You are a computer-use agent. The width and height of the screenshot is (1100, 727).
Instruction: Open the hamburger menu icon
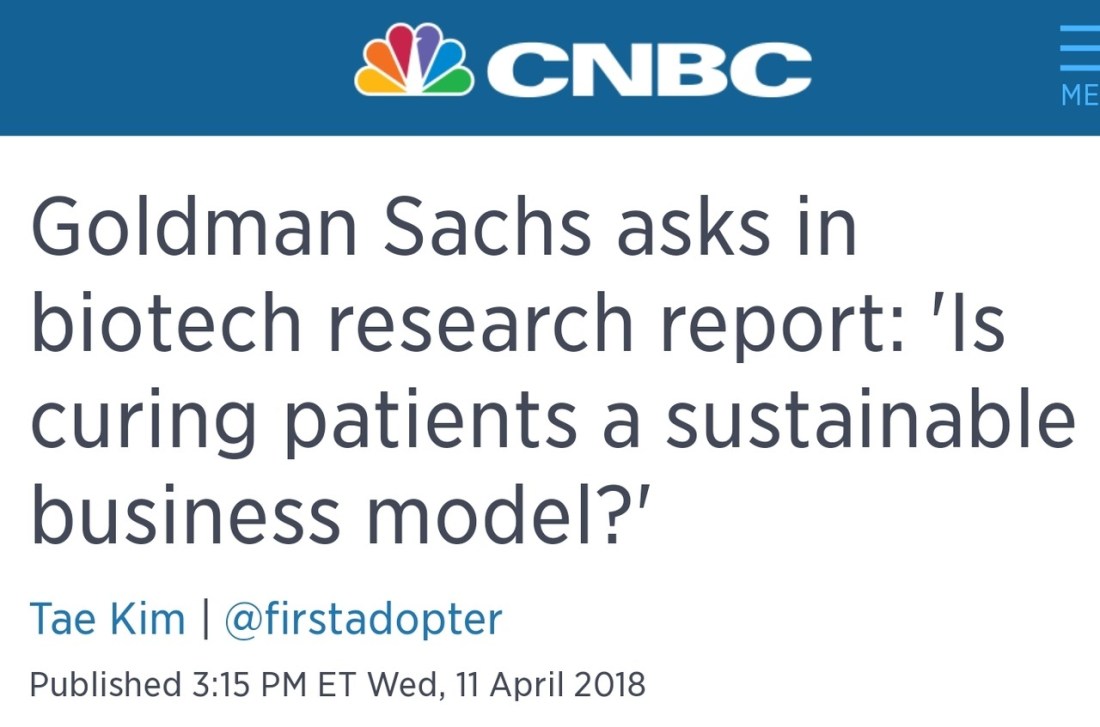coord(1080,48)
